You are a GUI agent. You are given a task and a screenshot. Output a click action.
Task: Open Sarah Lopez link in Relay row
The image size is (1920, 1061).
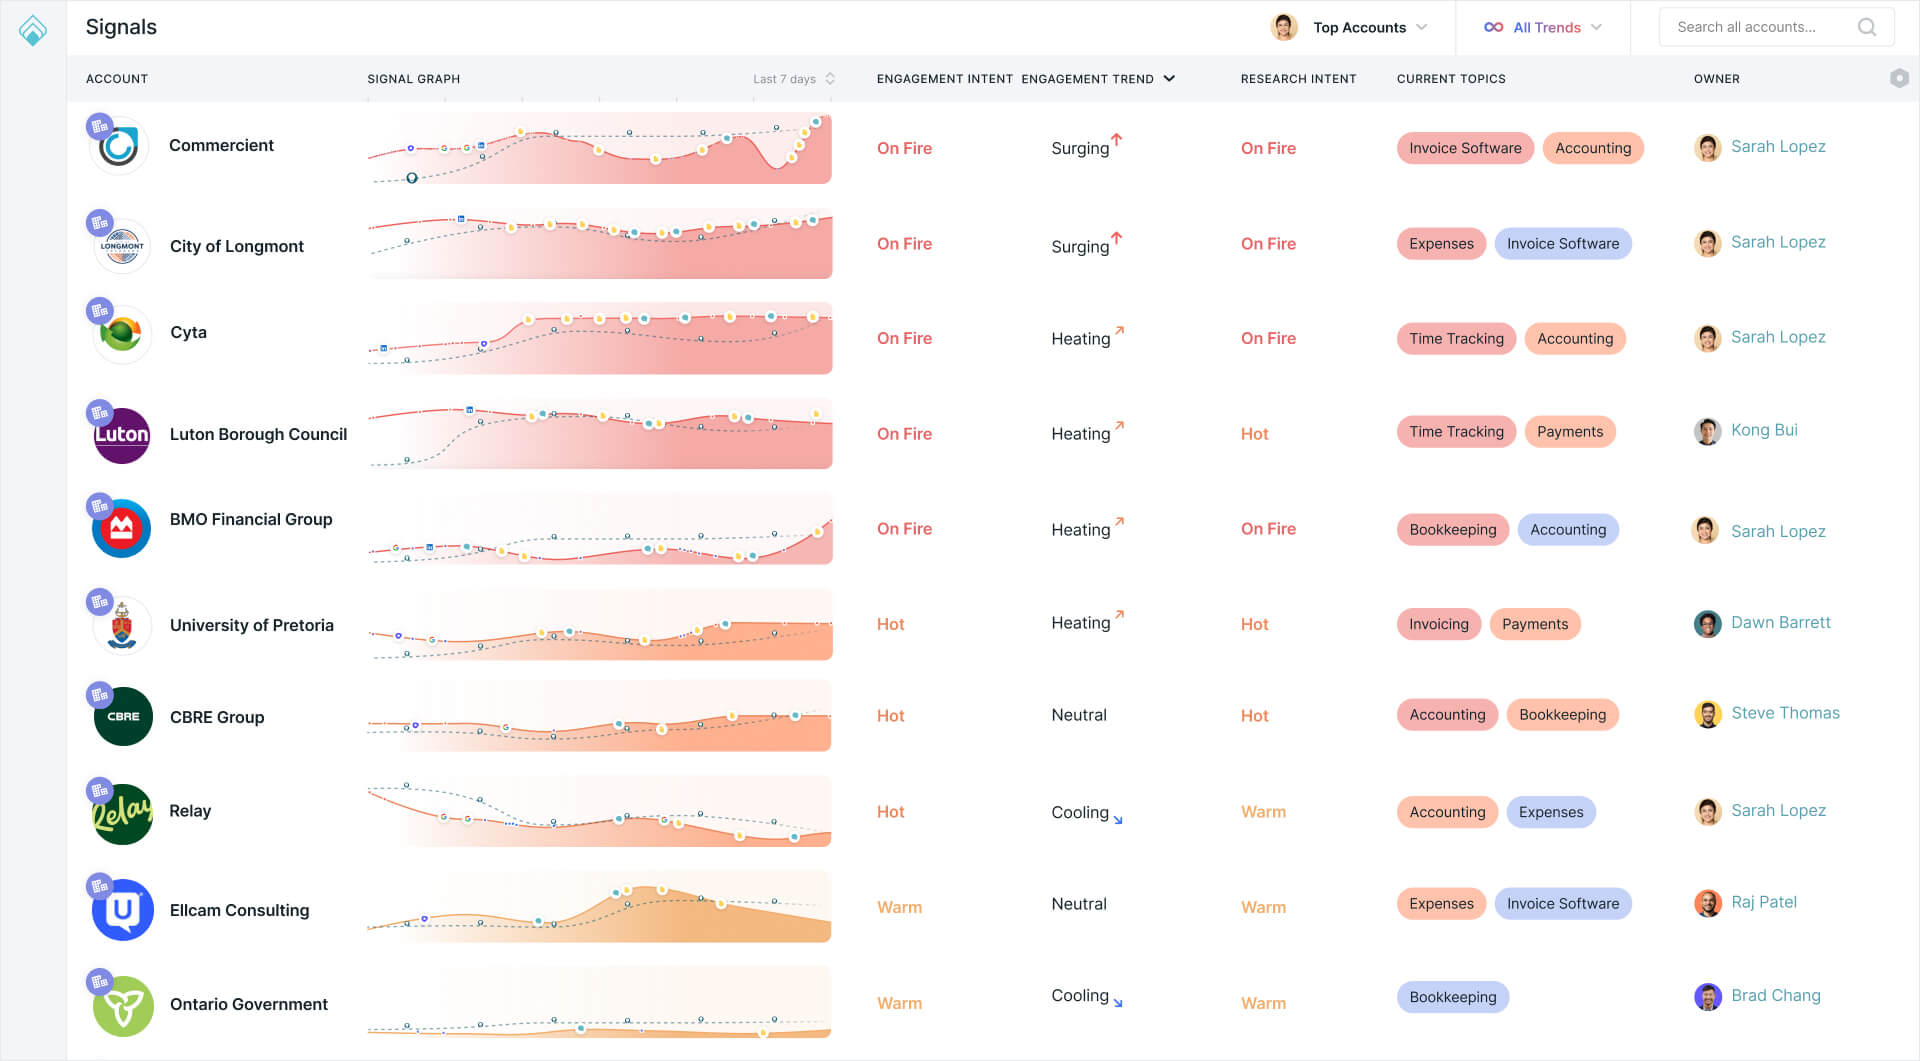[x=1778, y=811]
